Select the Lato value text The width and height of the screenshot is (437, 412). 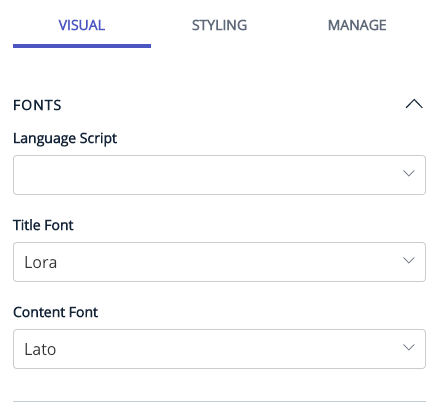pos(40,349)
